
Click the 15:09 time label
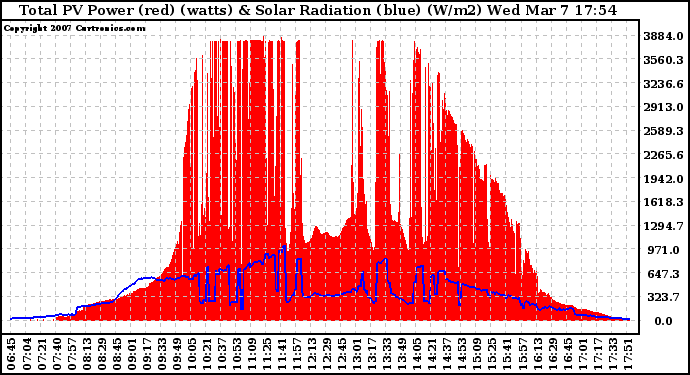(476, 354)
